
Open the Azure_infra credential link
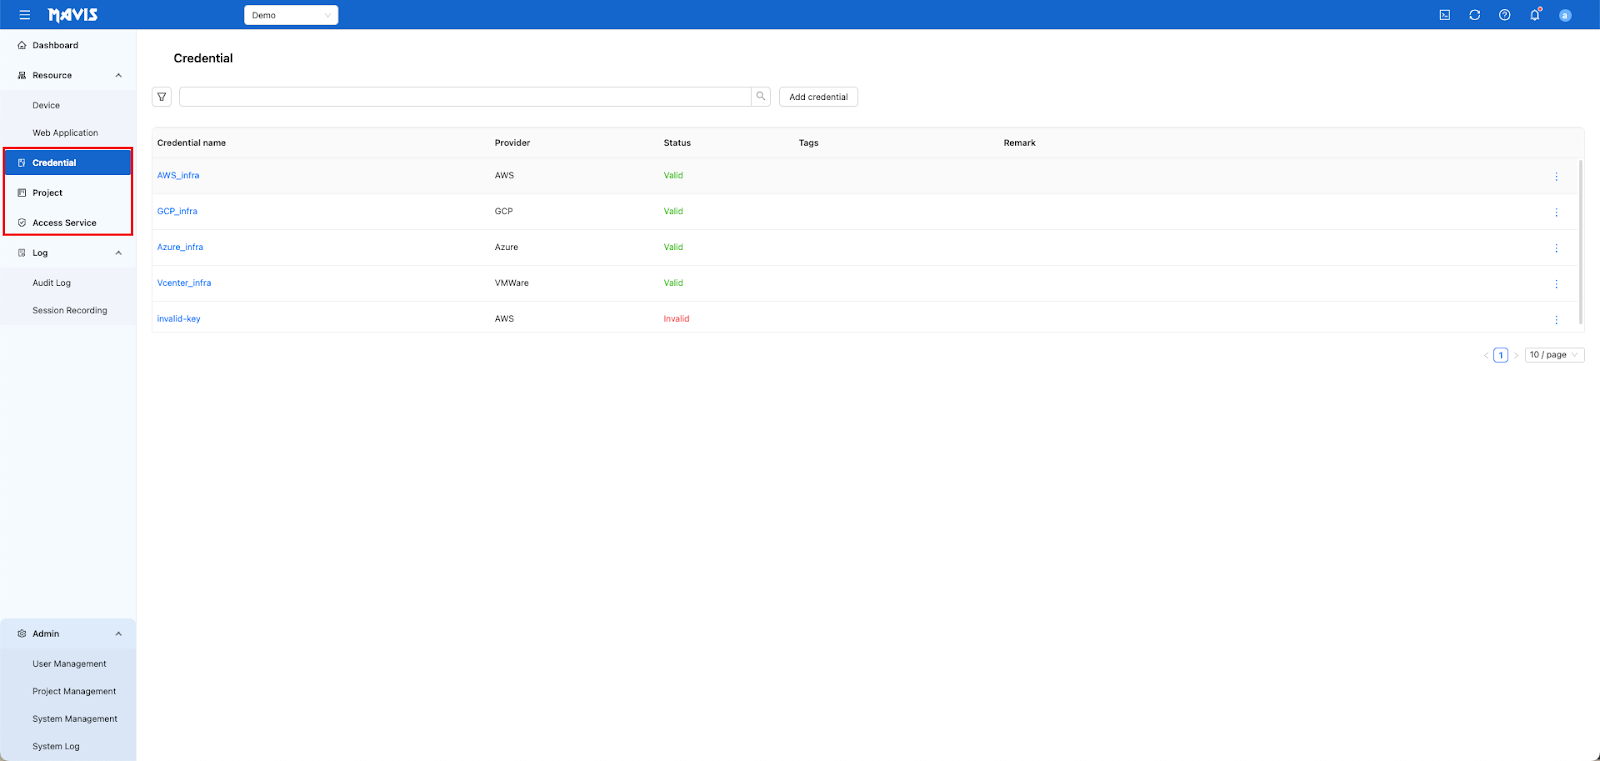(180, 248)
